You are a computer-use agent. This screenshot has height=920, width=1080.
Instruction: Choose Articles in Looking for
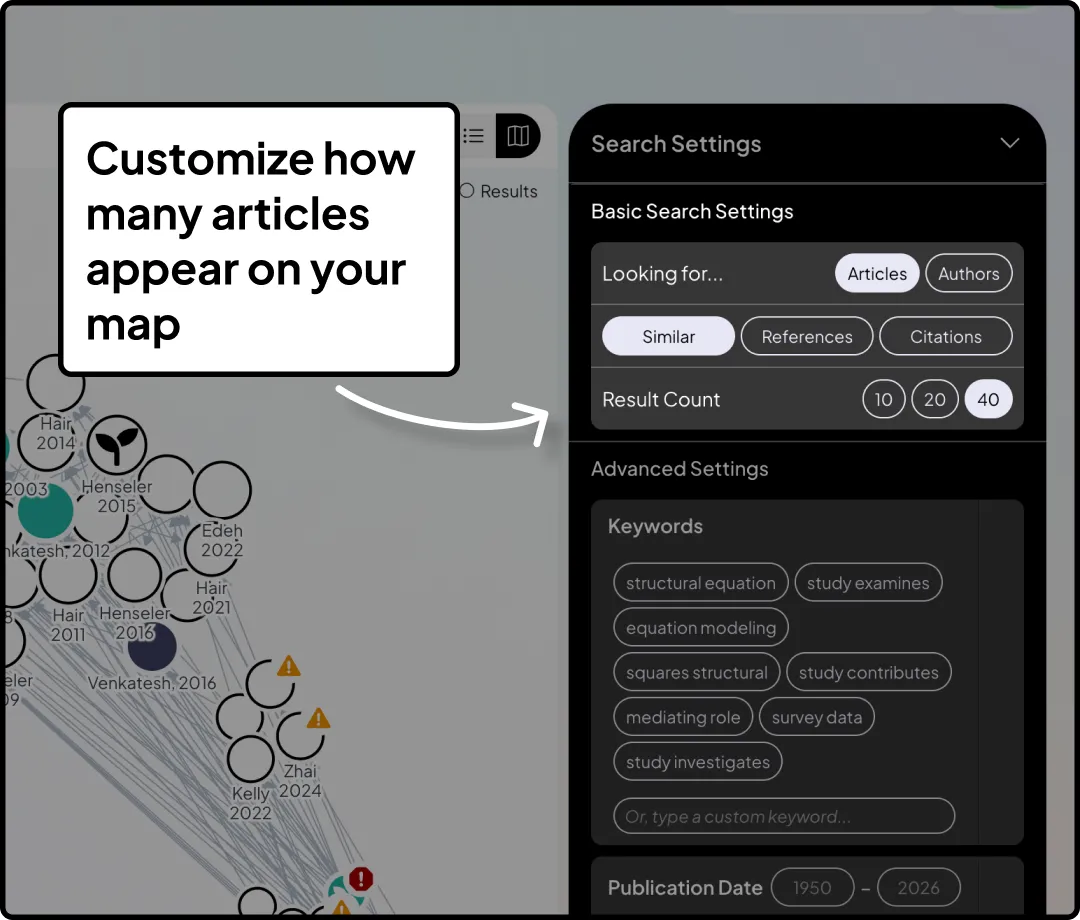pos(877,273)
